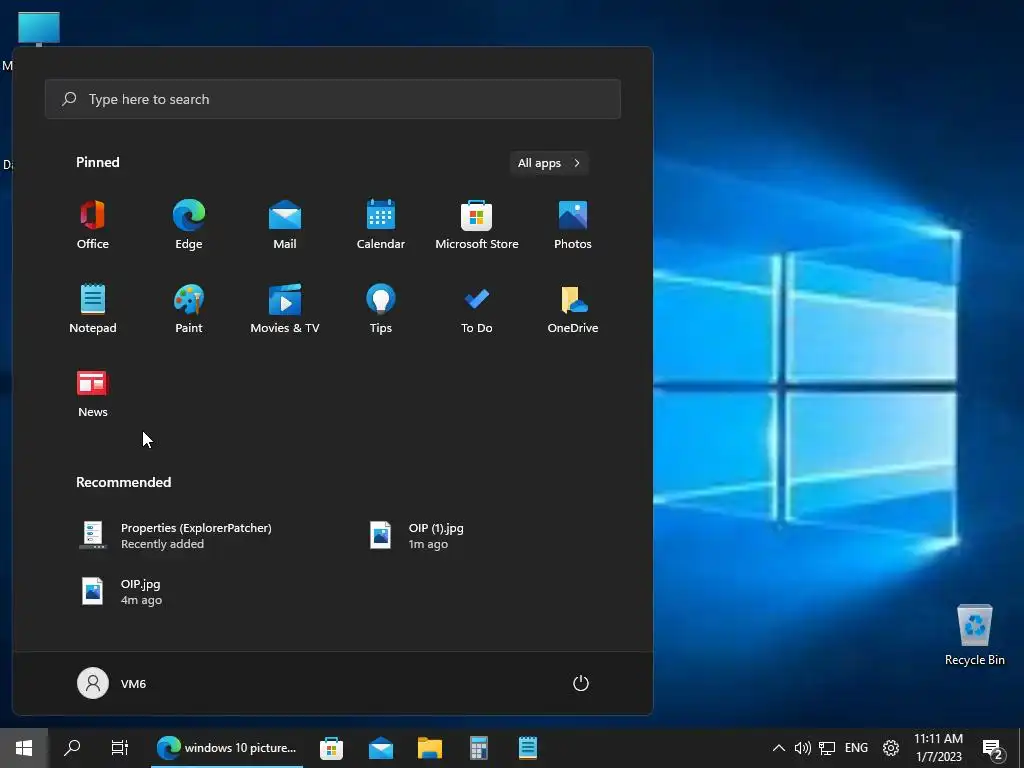This screenshot has height=768, width=1024.
Task: Click the settings gear tray icon
Action: (x=891, y=748)
